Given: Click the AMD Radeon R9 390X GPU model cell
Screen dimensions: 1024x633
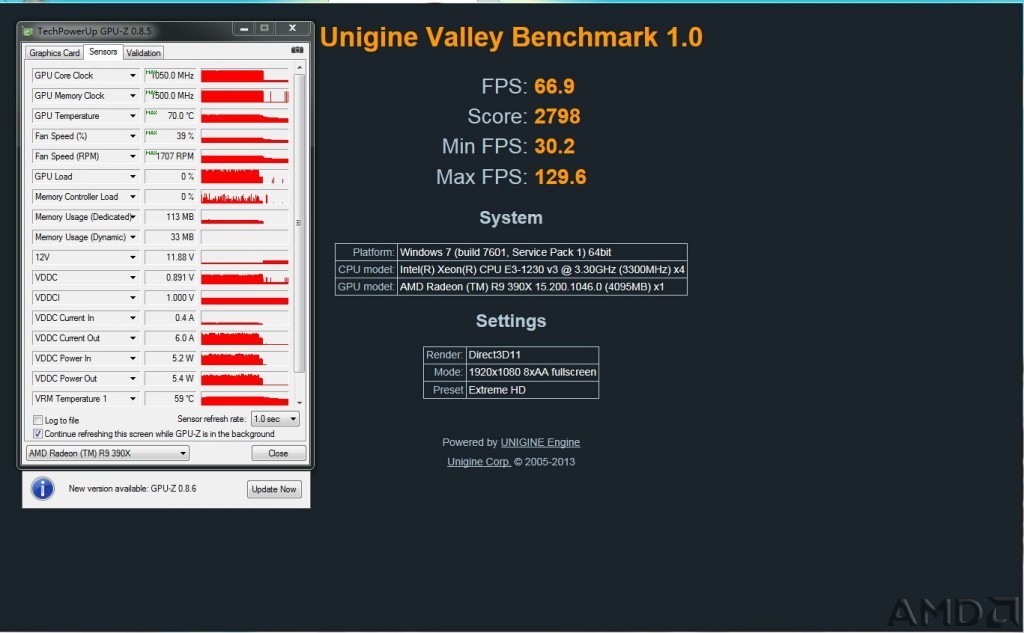Looking at the screenshot, I should (x=542, y=287).
